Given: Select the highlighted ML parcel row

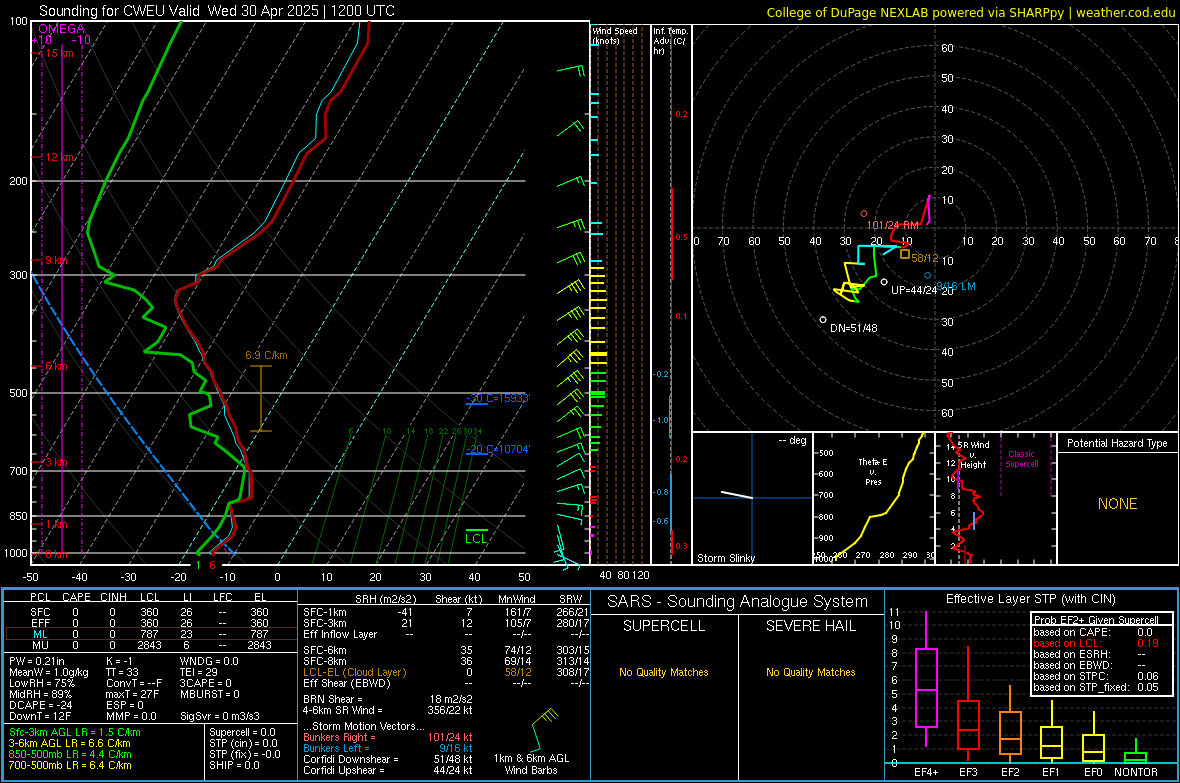Looking at the screenshot, I should 150,634.
